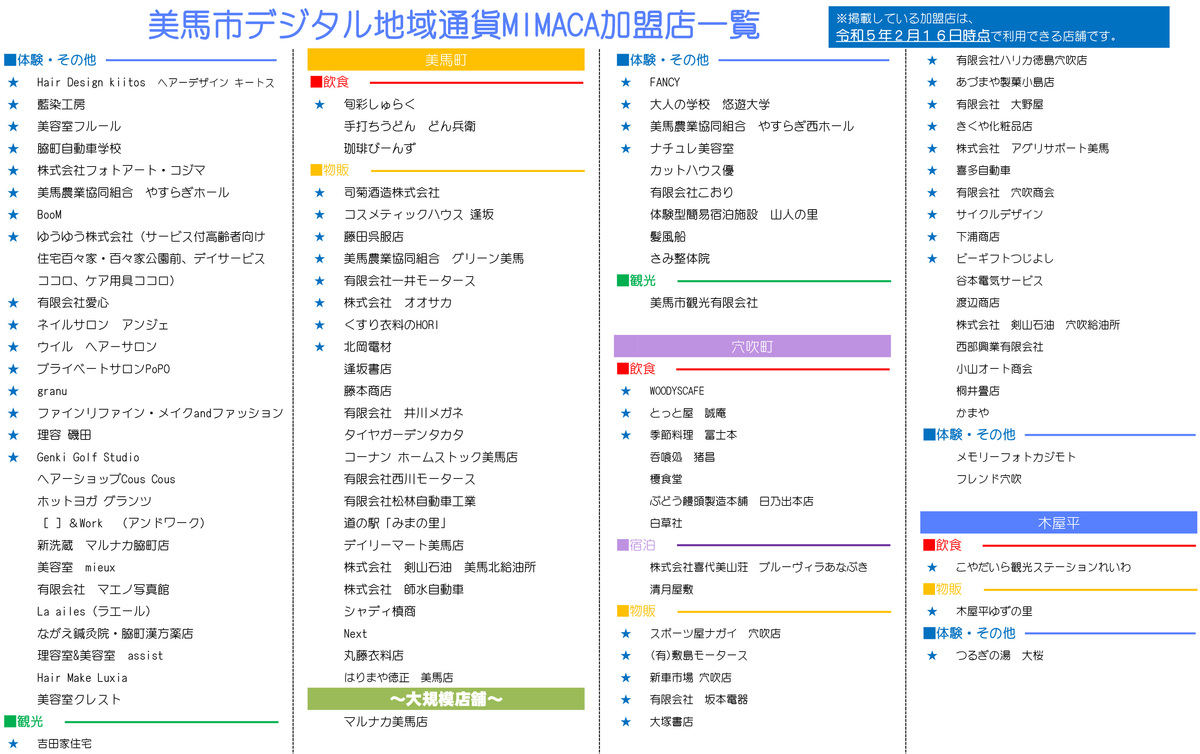
Task: Click the star beside つるぎの湯 大桜
Action: pyautogui.click(x=932, y=656)
